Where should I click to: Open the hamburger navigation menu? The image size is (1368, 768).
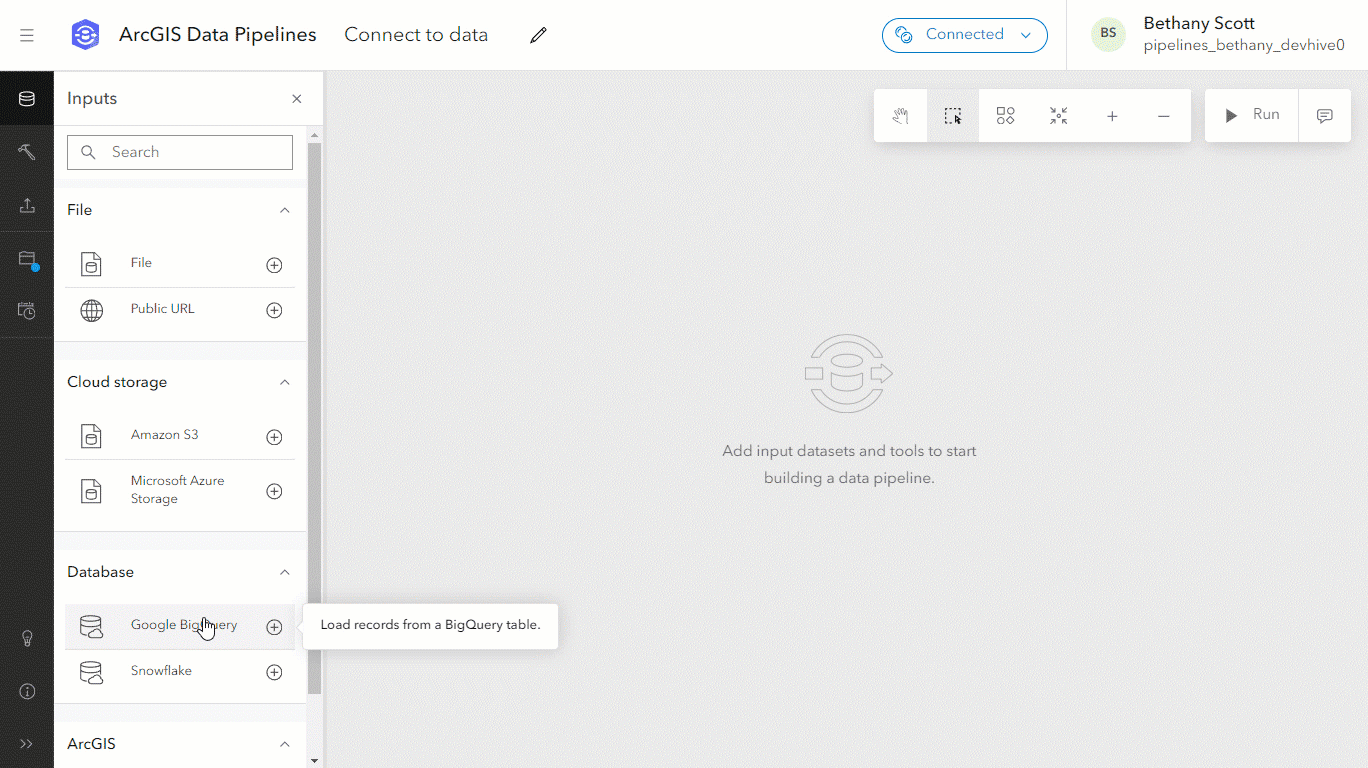(x=27, y=35)
